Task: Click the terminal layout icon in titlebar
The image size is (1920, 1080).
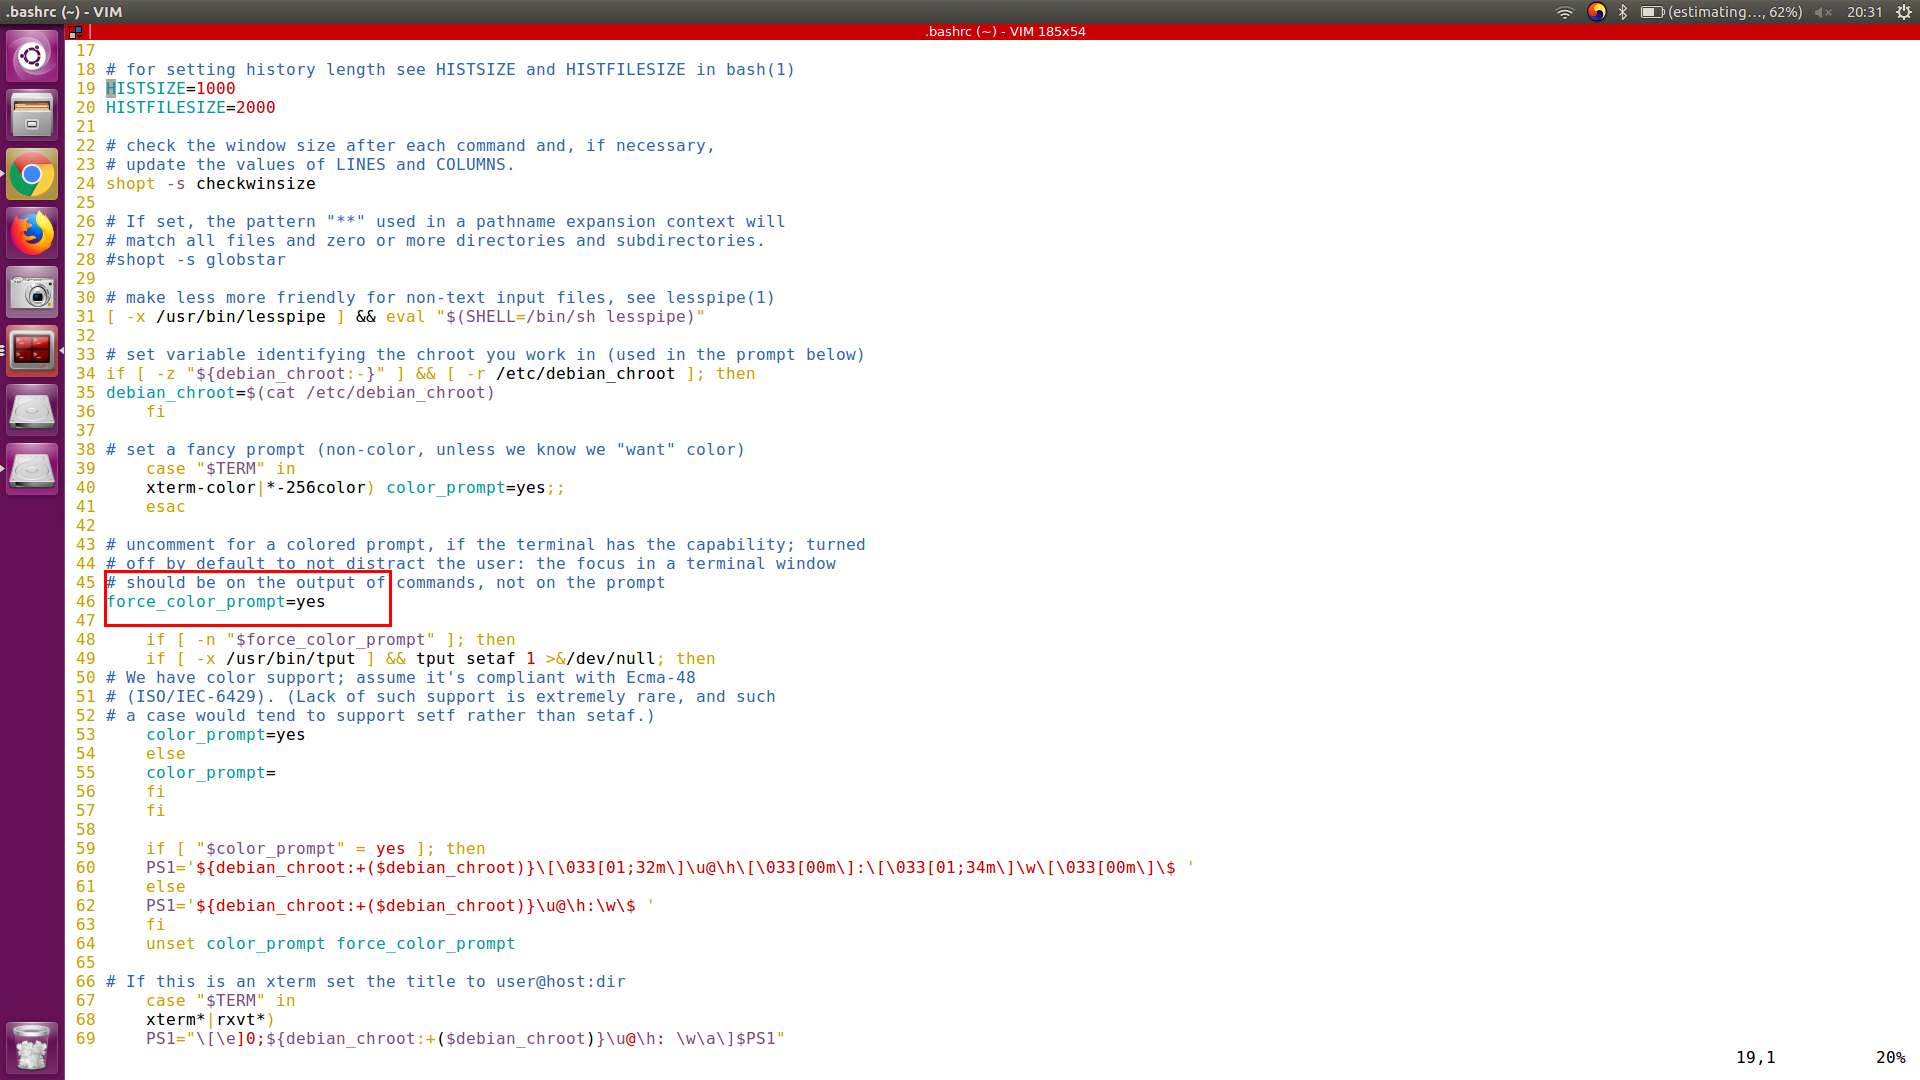Action: tap(75, 32)
